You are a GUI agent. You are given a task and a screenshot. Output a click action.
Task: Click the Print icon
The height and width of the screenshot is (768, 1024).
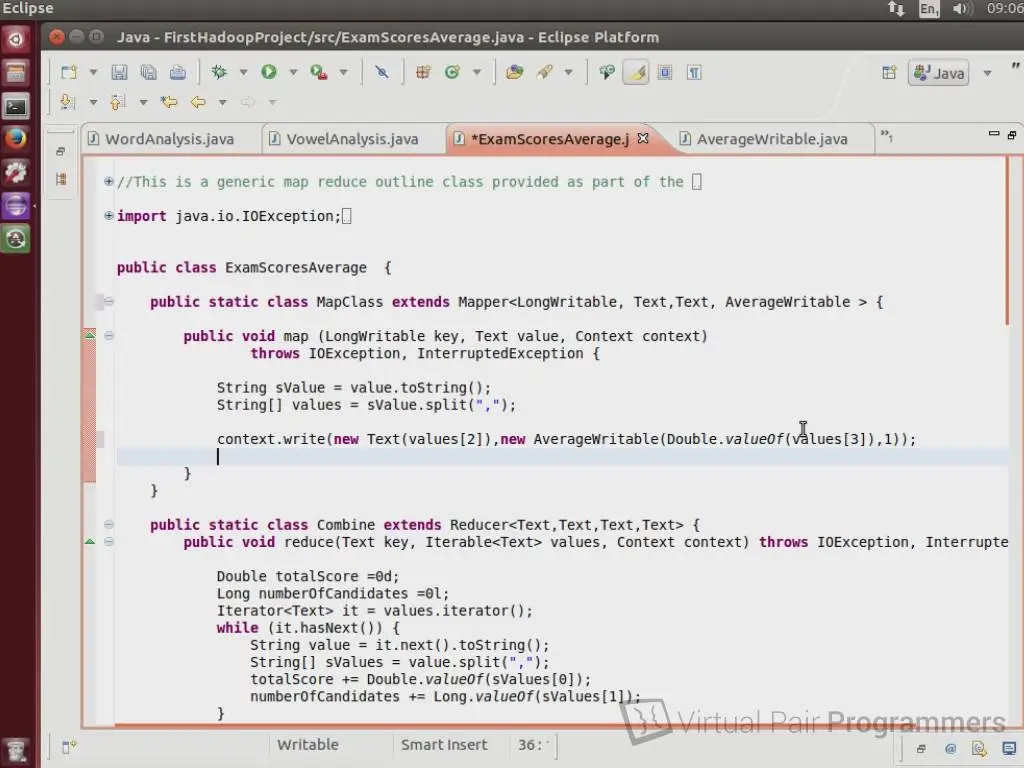[x=178, y=72]
